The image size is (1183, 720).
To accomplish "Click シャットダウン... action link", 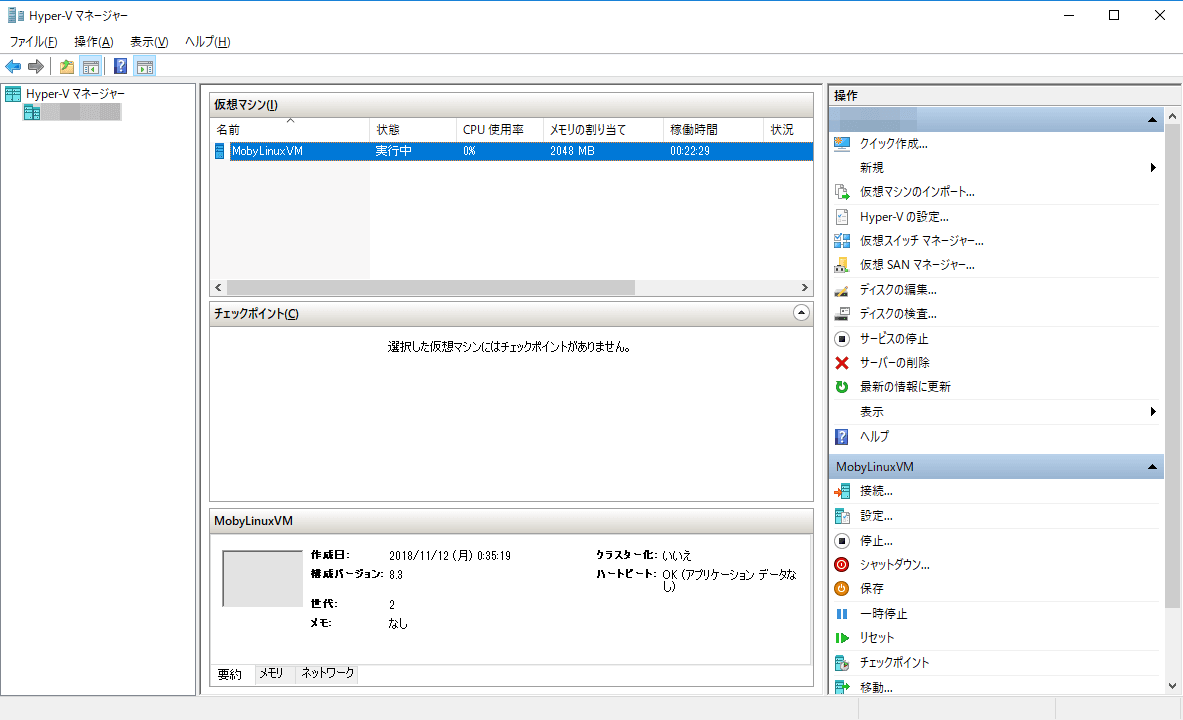I will click(895, 565).
